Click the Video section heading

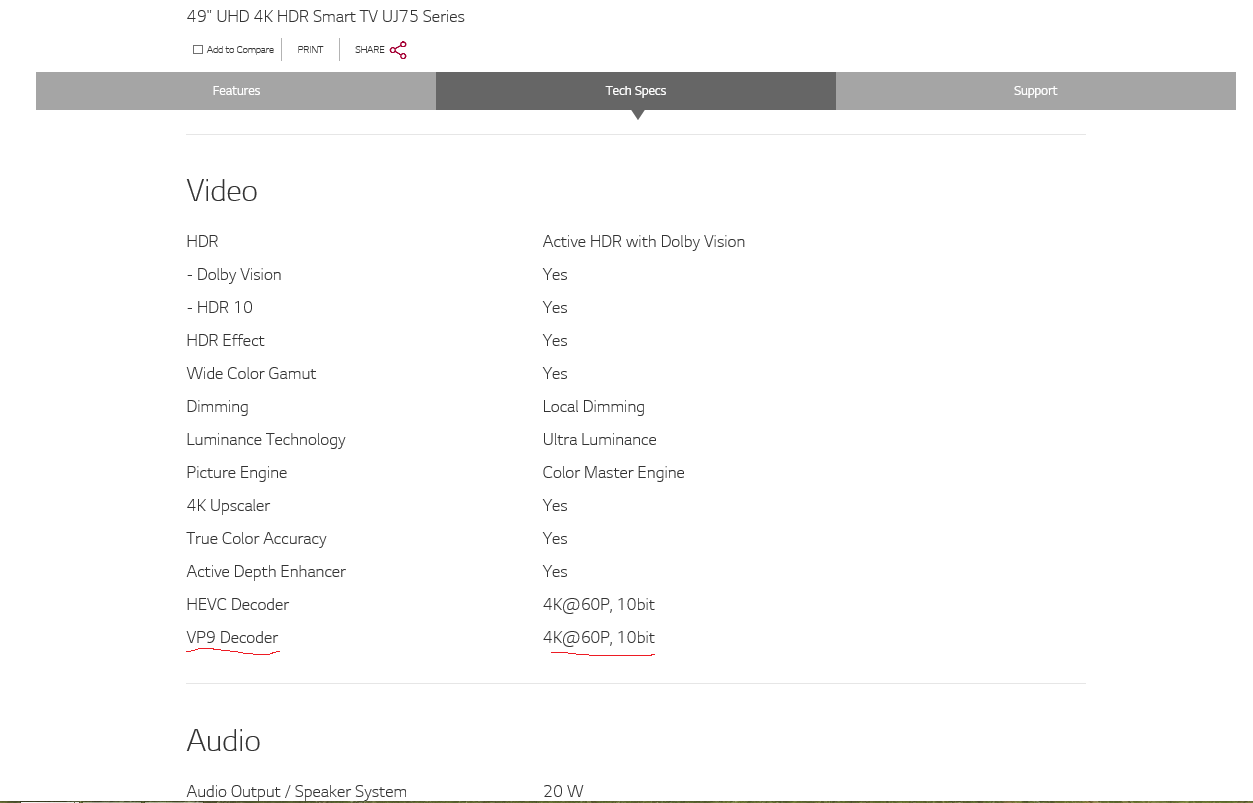click(222, 191)
